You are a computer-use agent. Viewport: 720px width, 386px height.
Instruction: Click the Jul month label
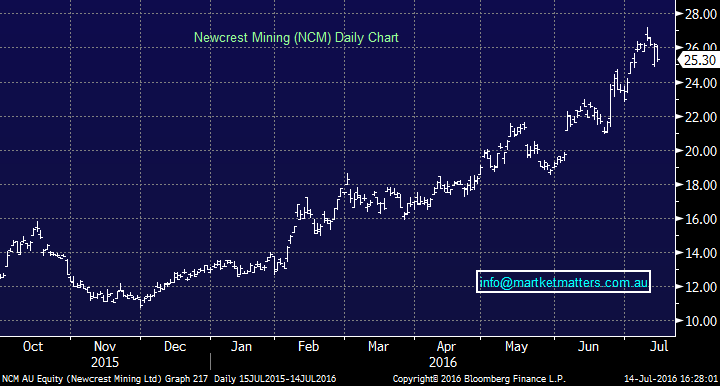(x=659, y=346)
